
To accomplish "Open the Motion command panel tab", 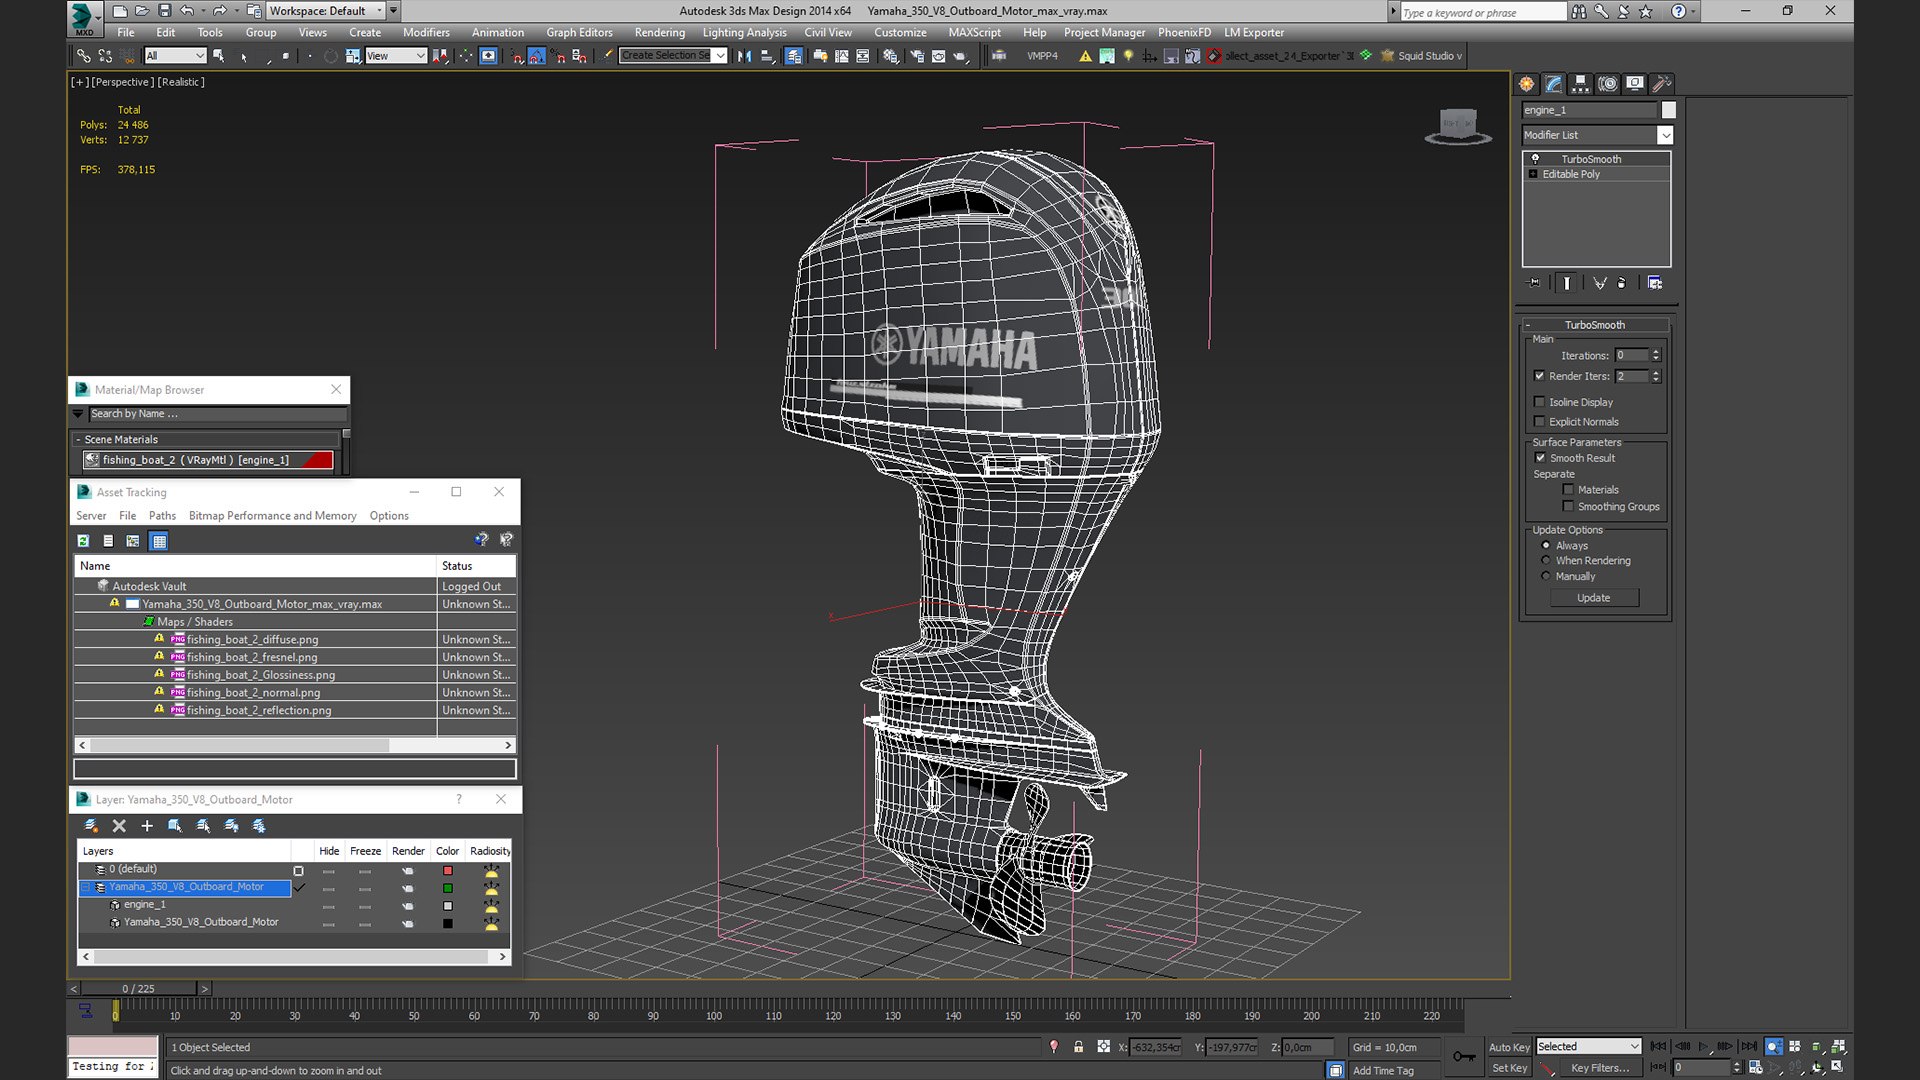I will click(x=1607, y=84).
